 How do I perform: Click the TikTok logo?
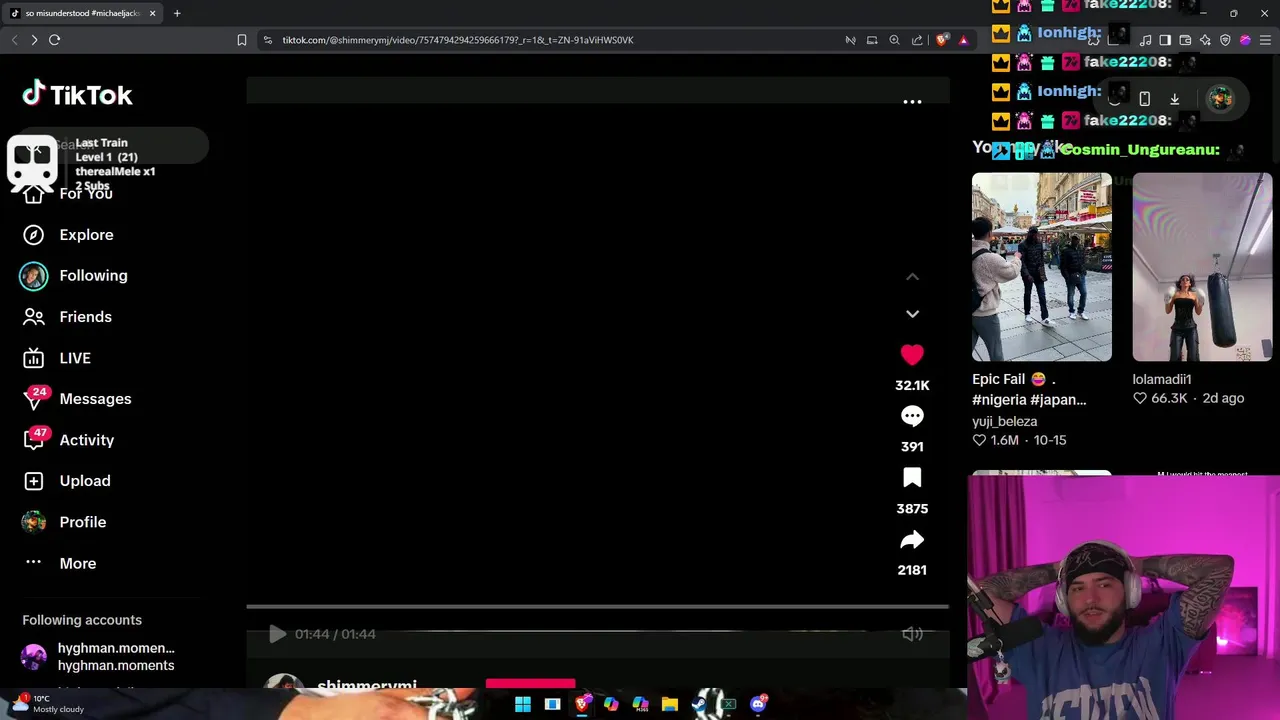[x=77, y=95]
